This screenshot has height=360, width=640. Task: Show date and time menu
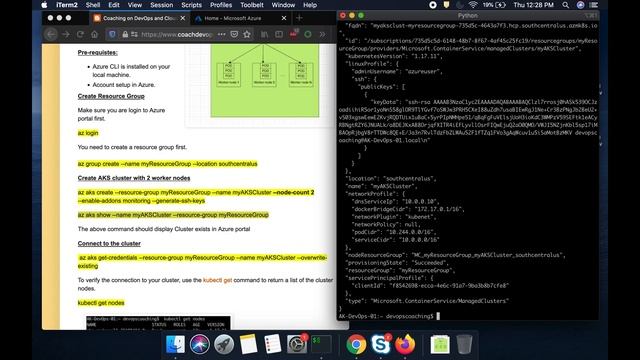533,5
